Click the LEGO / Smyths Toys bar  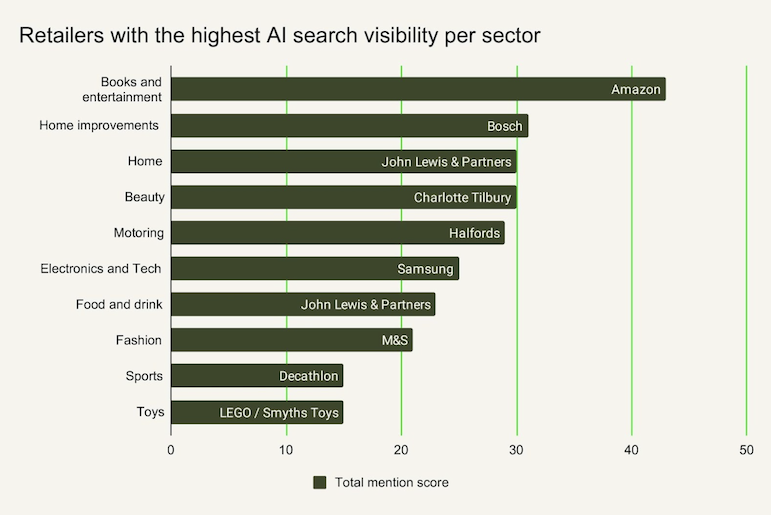tap(256, 412)
